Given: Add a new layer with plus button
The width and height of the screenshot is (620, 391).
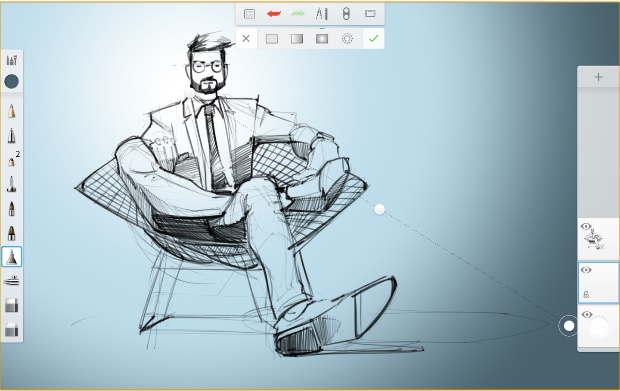Looking at the screenshot, I should pyautogui.click(x=598, y=77).
